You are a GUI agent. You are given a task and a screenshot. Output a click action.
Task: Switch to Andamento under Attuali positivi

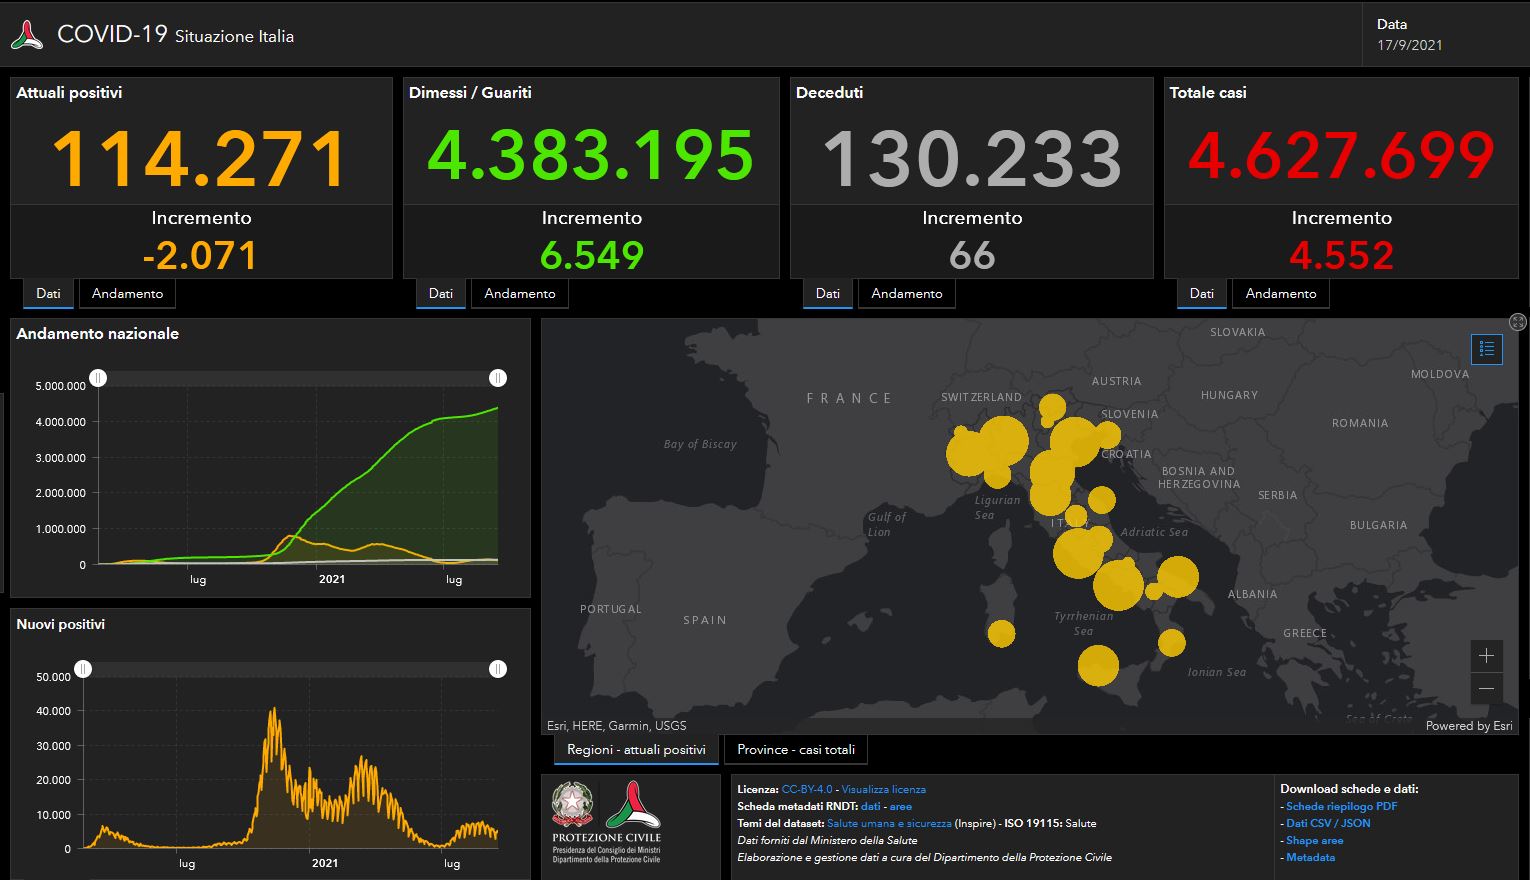(x=127, y=294)
